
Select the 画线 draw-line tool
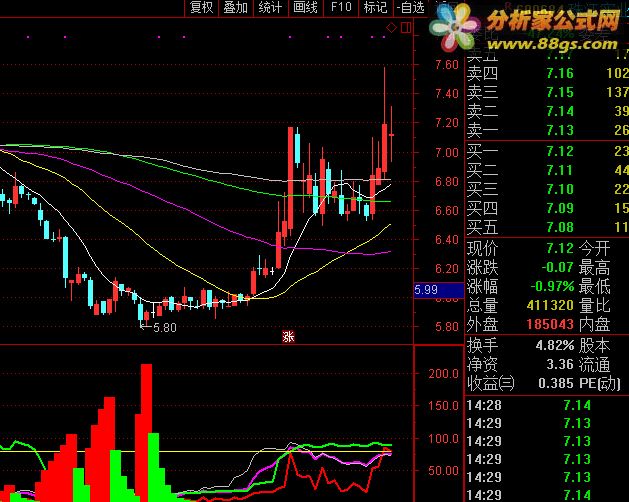click(x=305, y=7)
